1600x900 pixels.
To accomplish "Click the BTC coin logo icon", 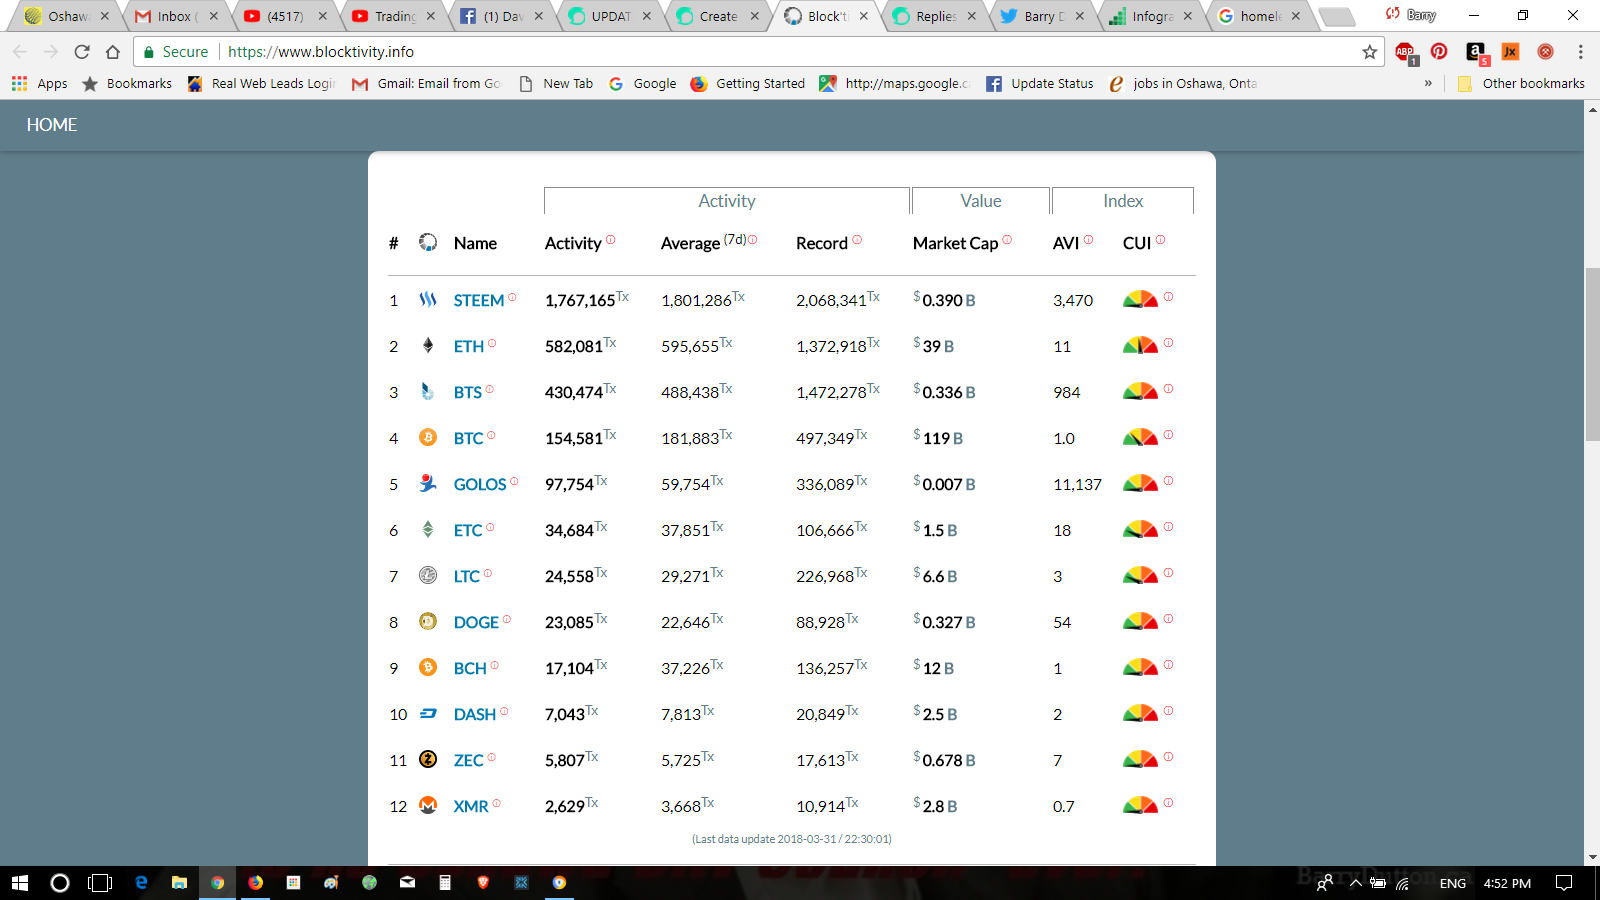I will [428, 437].
